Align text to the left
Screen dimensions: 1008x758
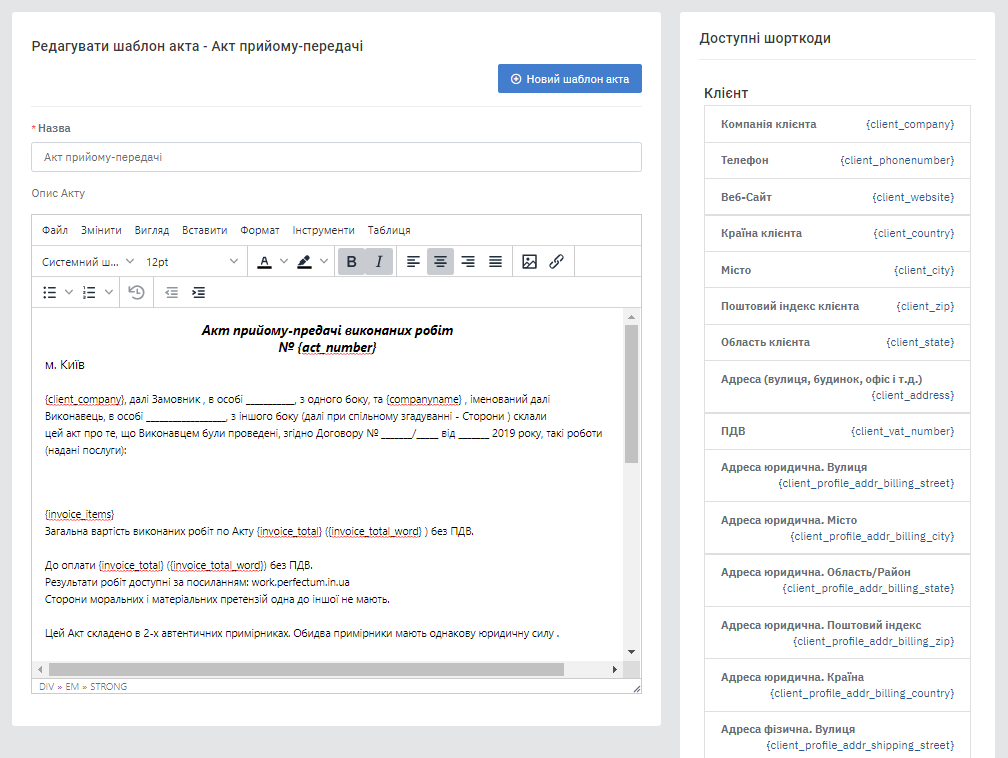click(413, 262)
